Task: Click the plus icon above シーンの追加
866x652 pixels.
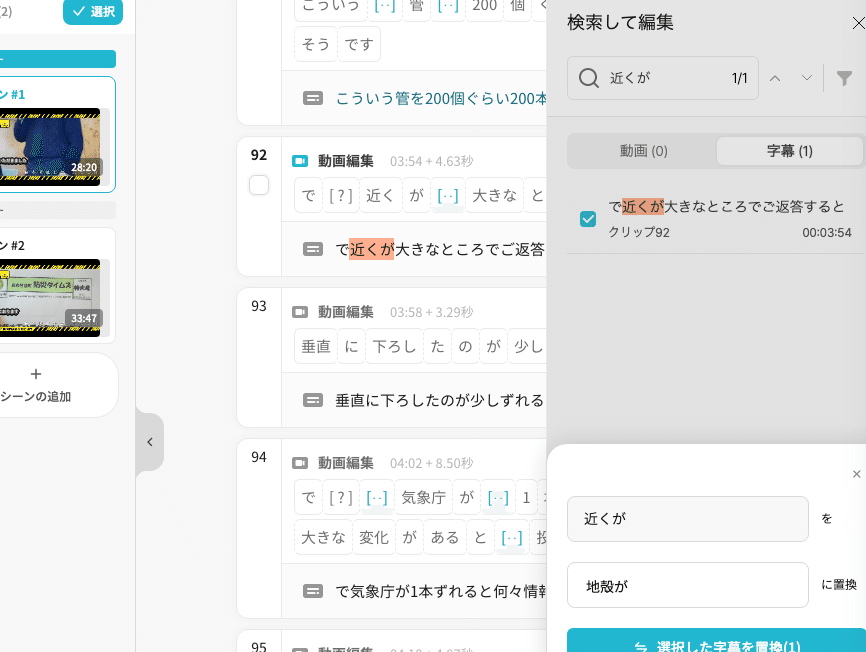Action: click(x=36, y=373)
